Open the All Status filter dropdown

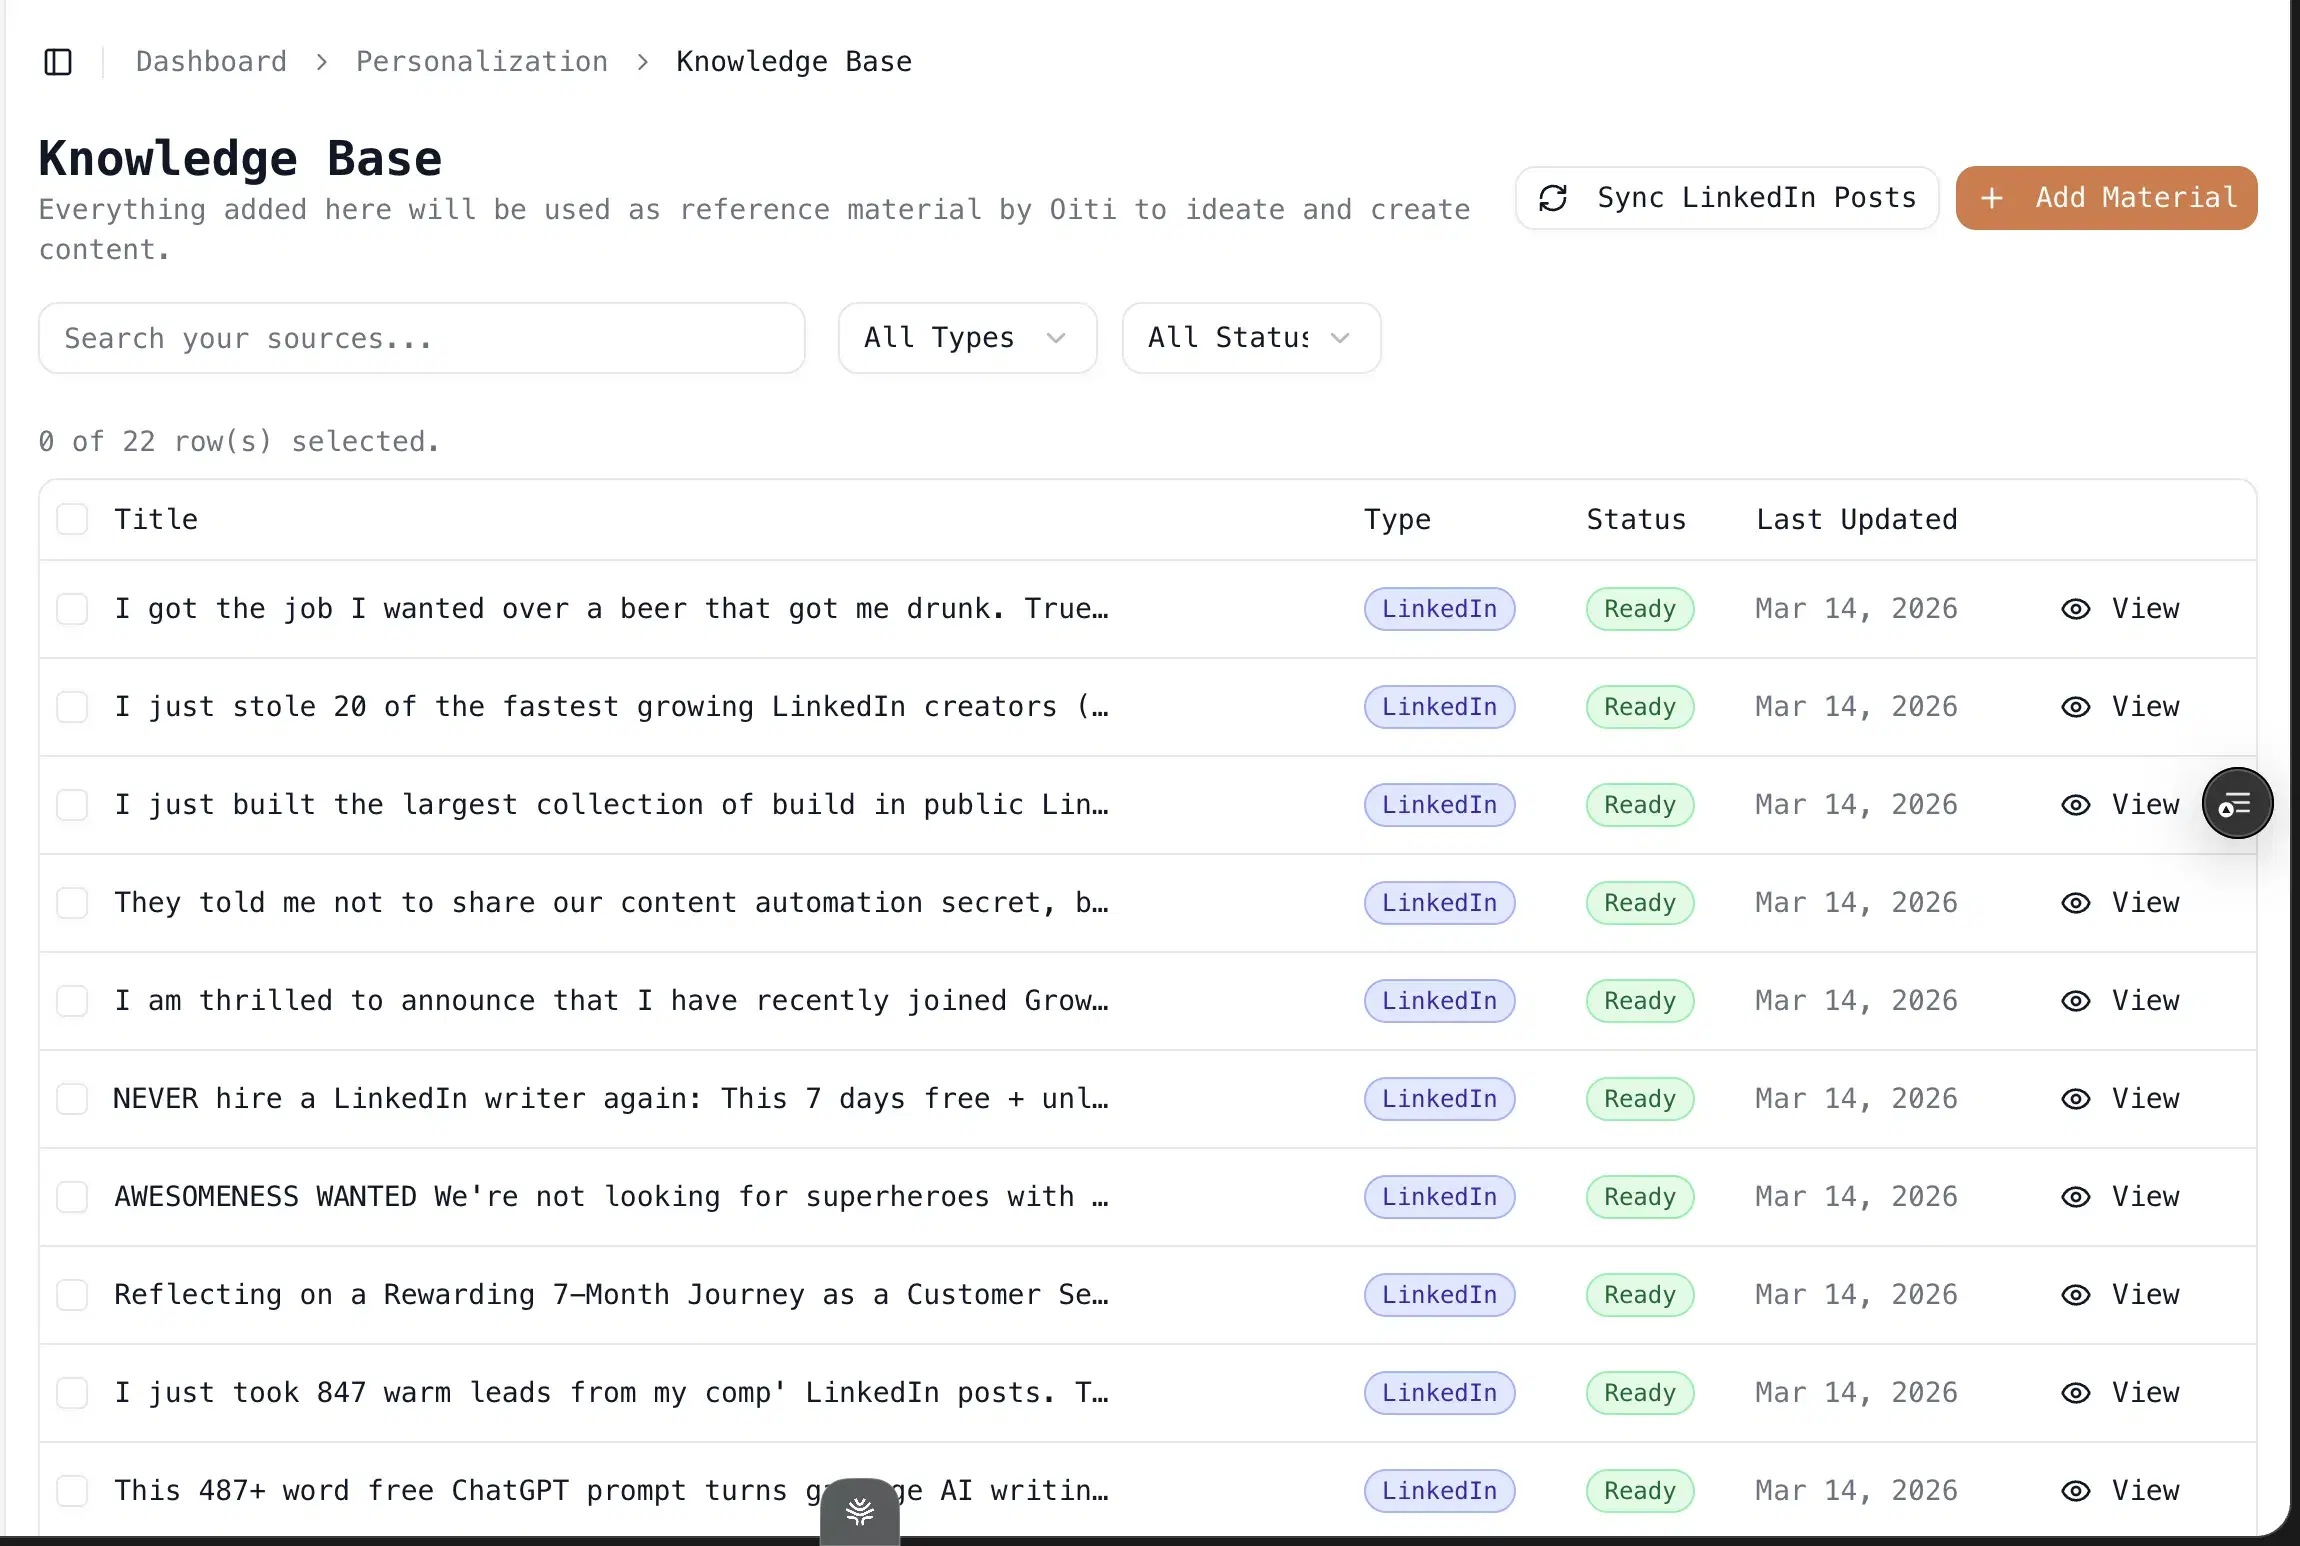point(1251,338)
